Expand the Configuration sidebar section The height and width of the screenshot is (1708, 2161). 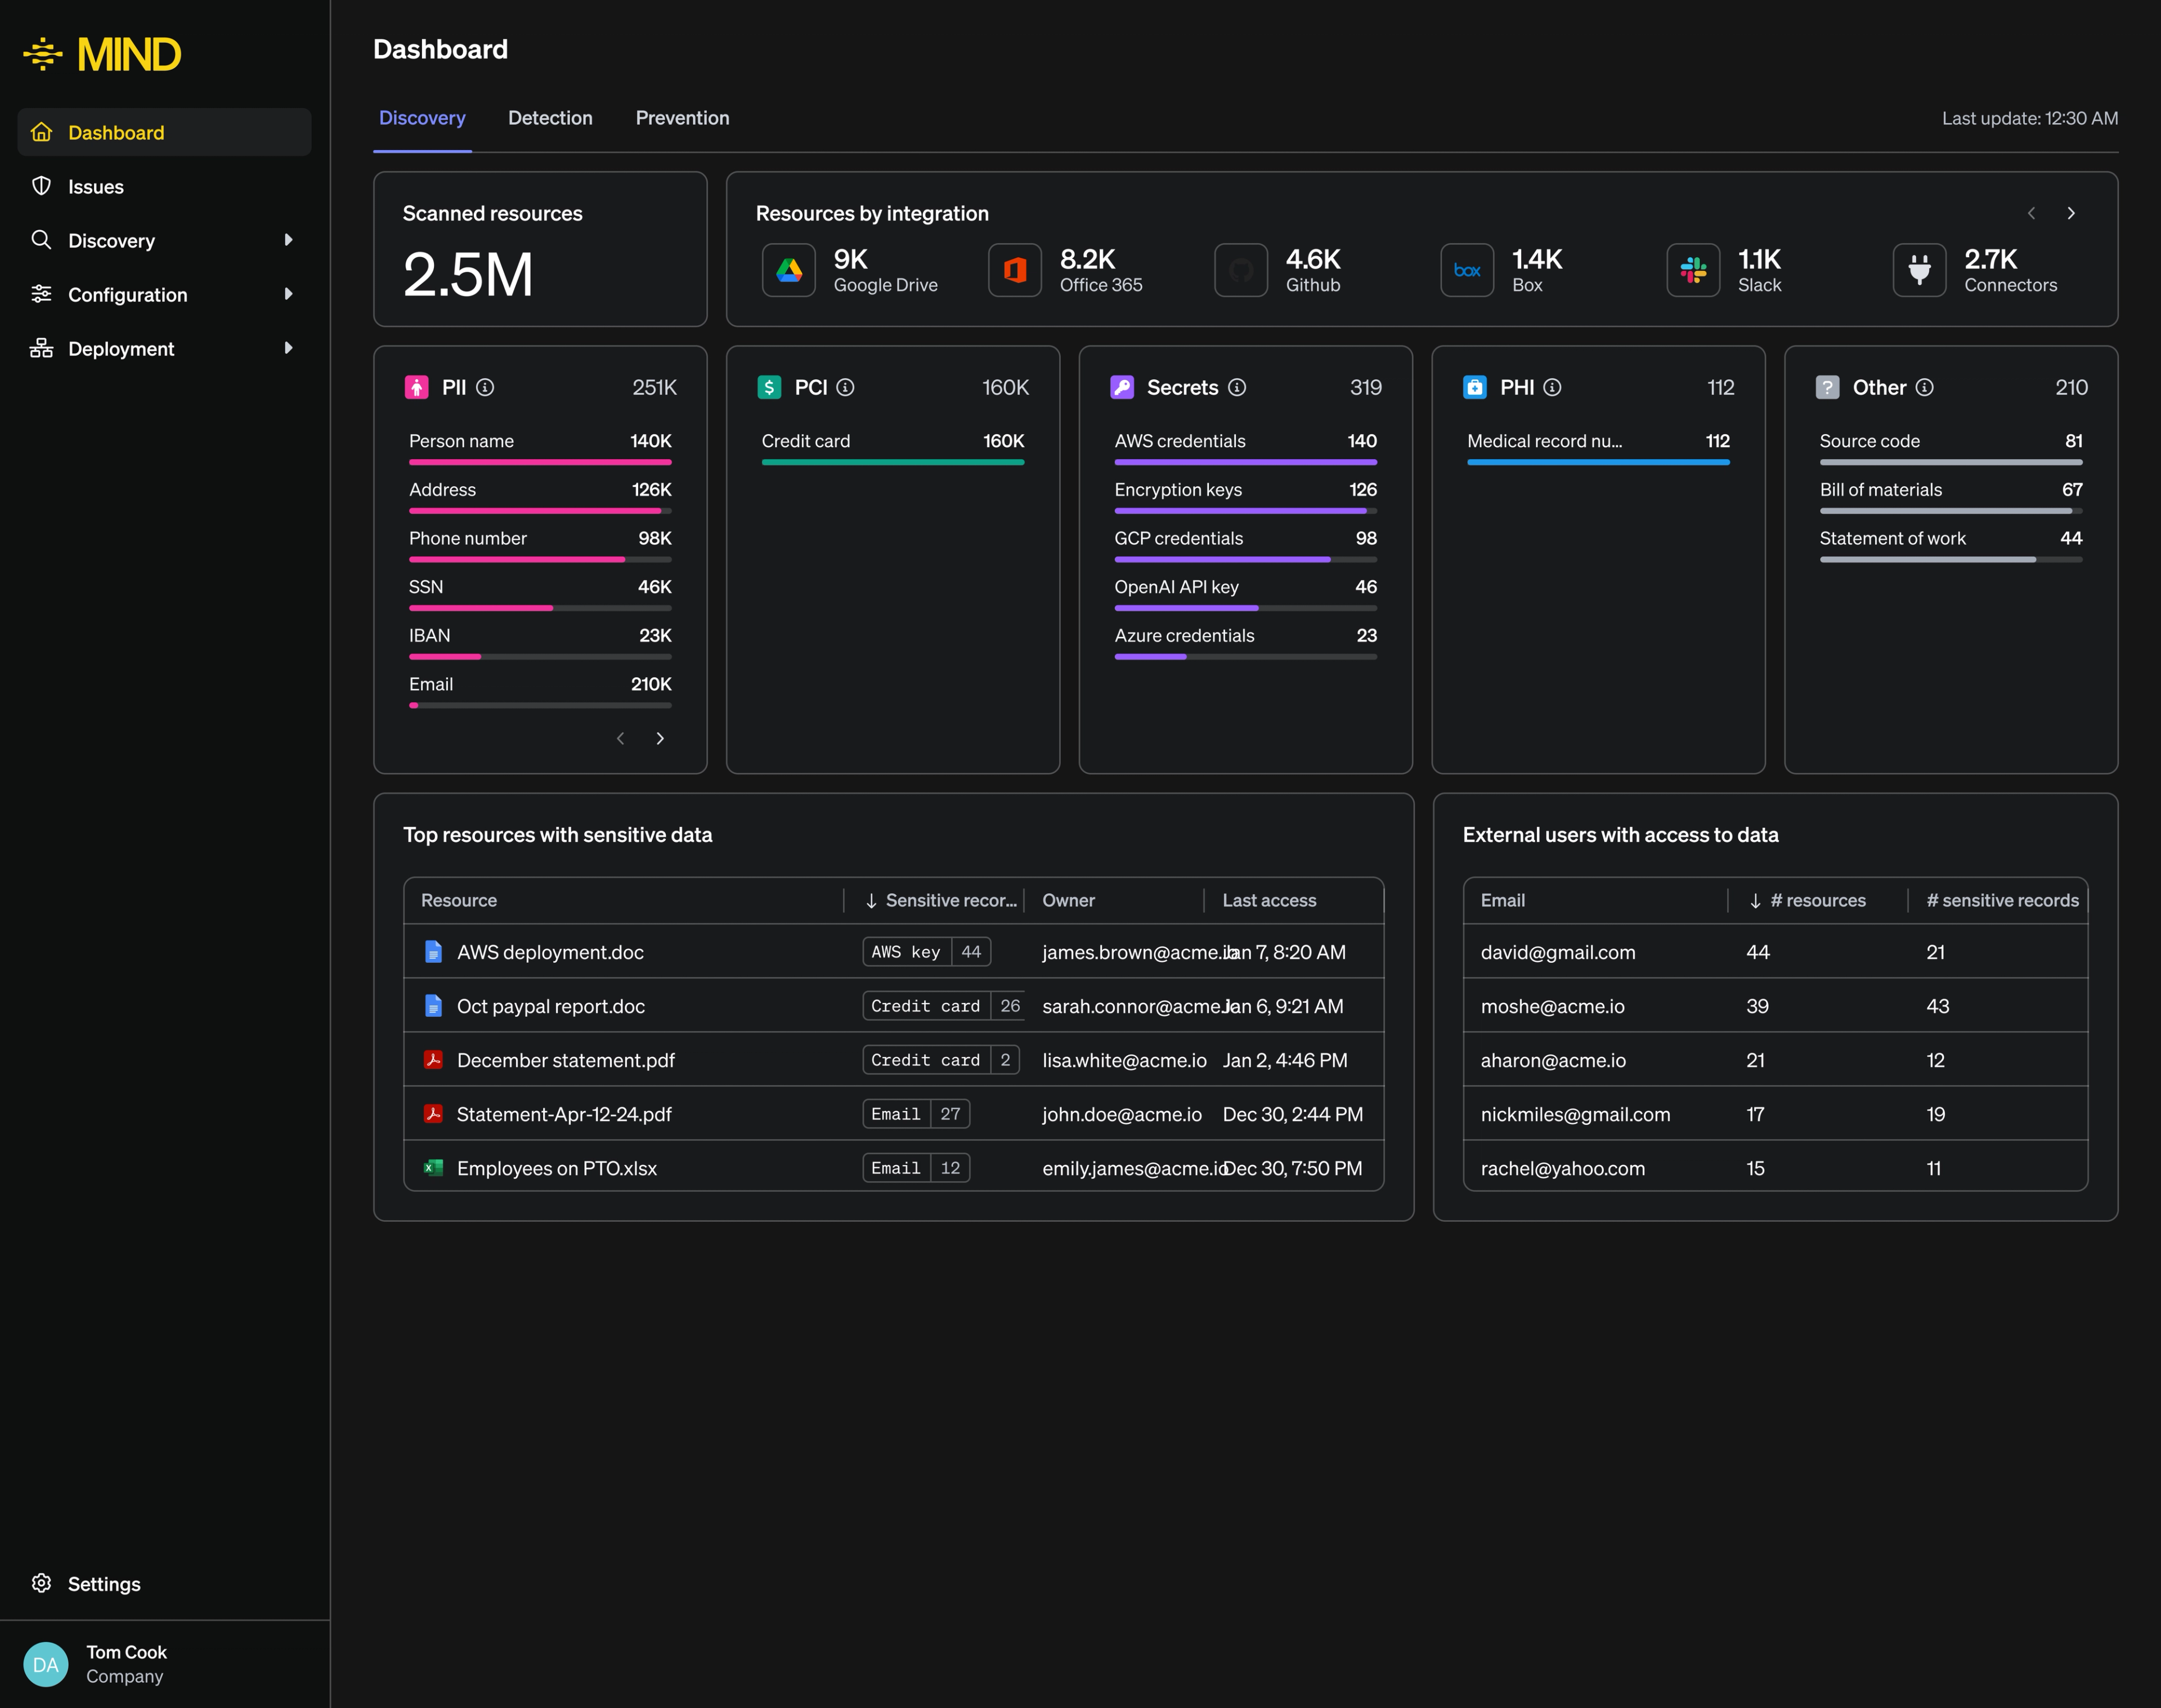[288, 294]
